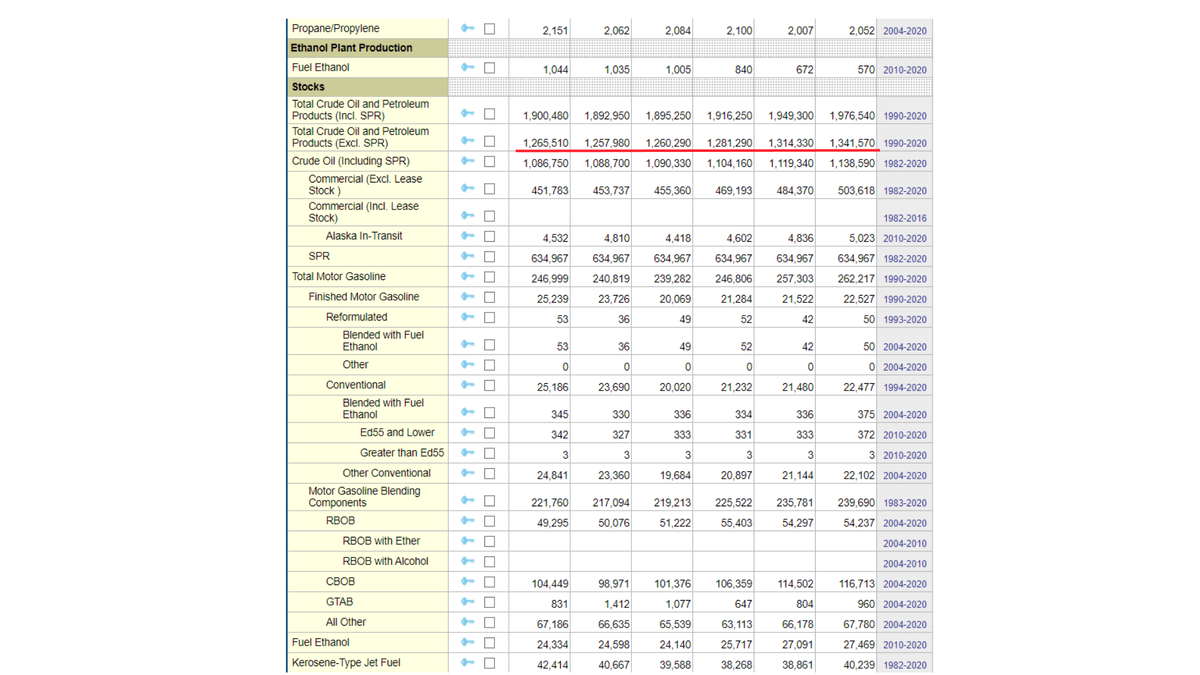1200x675 pixels.
Task: Click the arrow icon in the RBOB row
Action: pyautogui.click(x=467, y=521)
